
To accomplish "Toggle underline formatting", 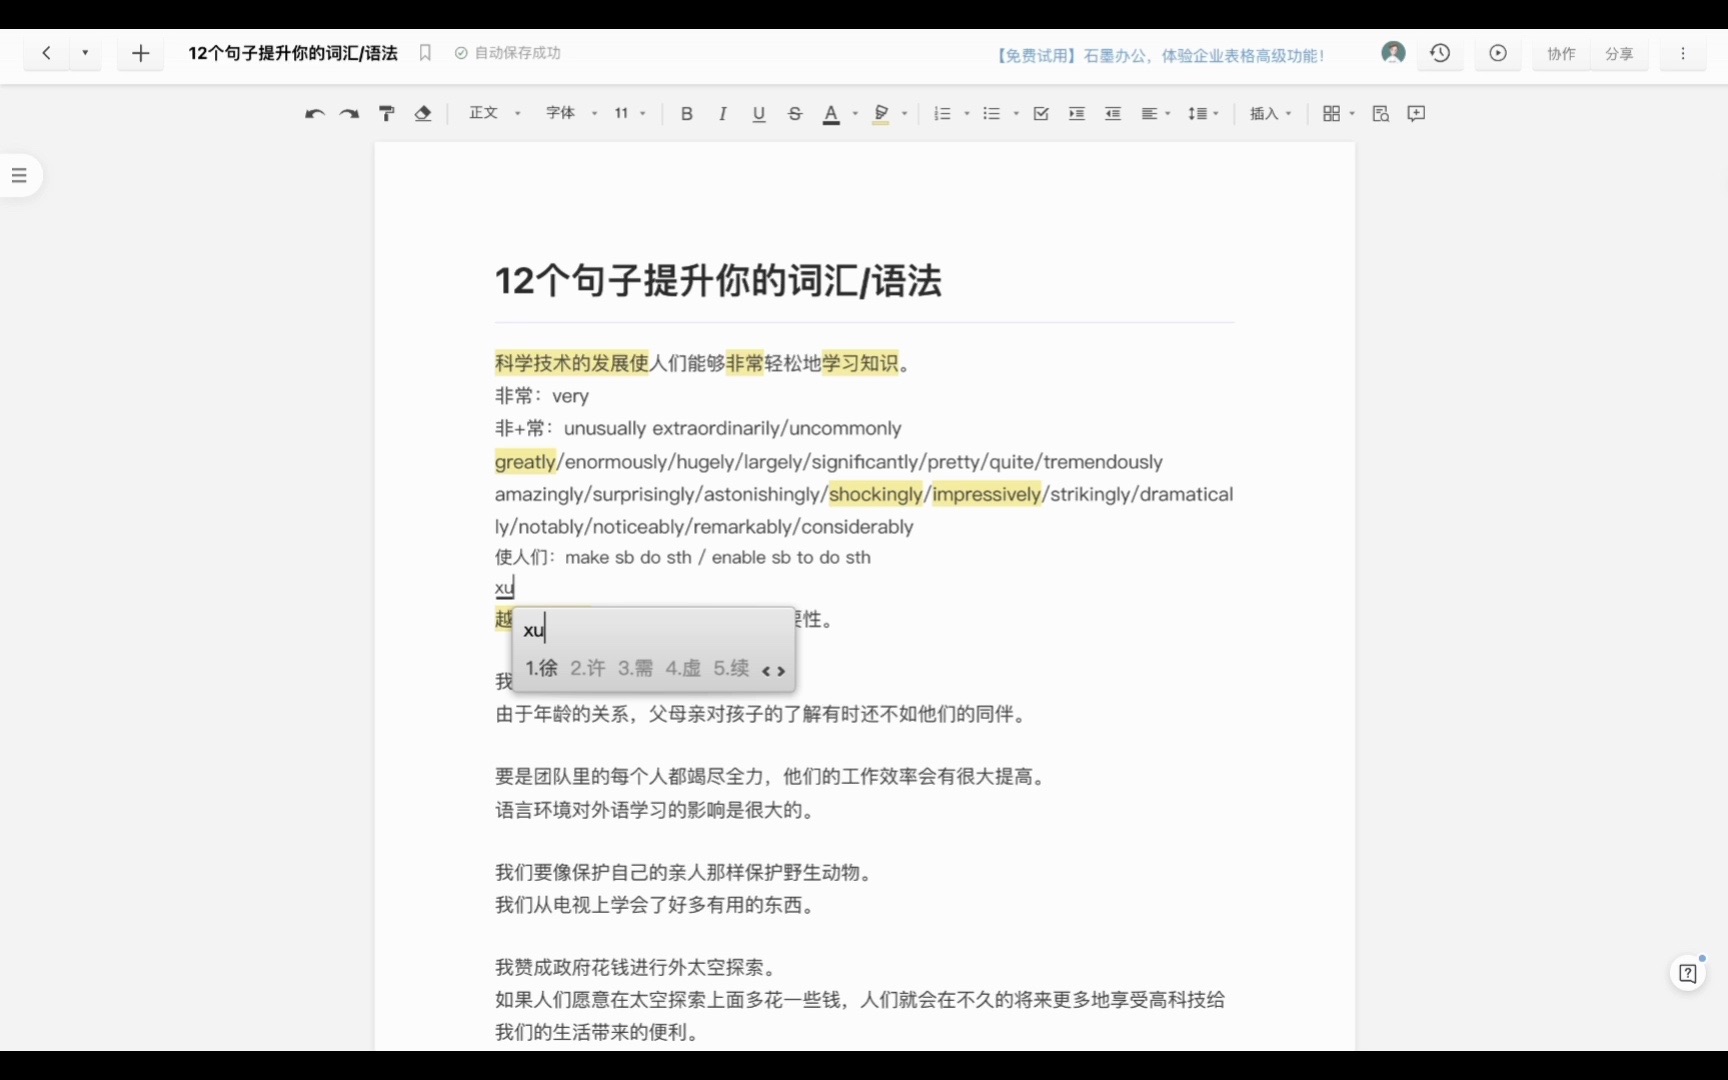I will click(759, 114).
